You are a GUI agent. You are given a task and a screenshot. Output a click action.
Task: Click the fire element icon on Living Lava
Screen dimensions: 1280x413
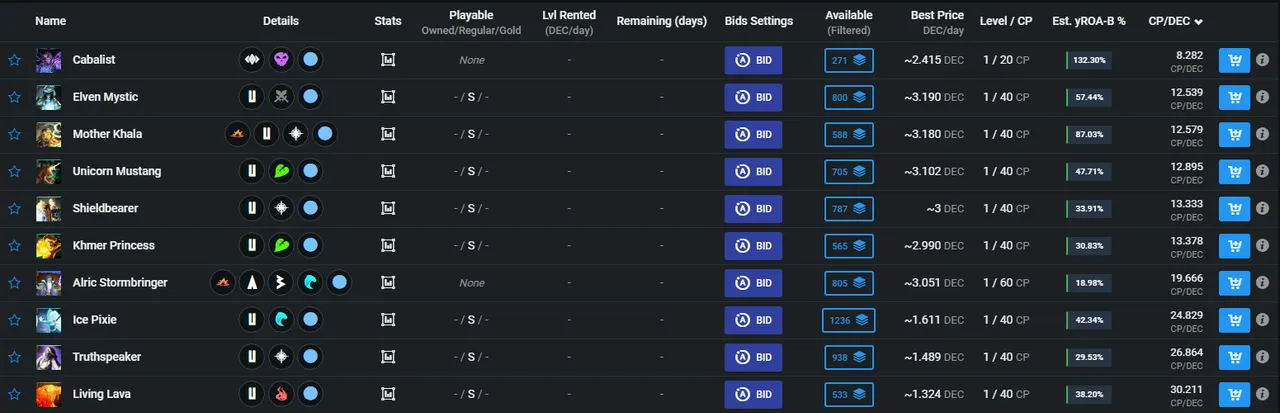click(282, 394)
